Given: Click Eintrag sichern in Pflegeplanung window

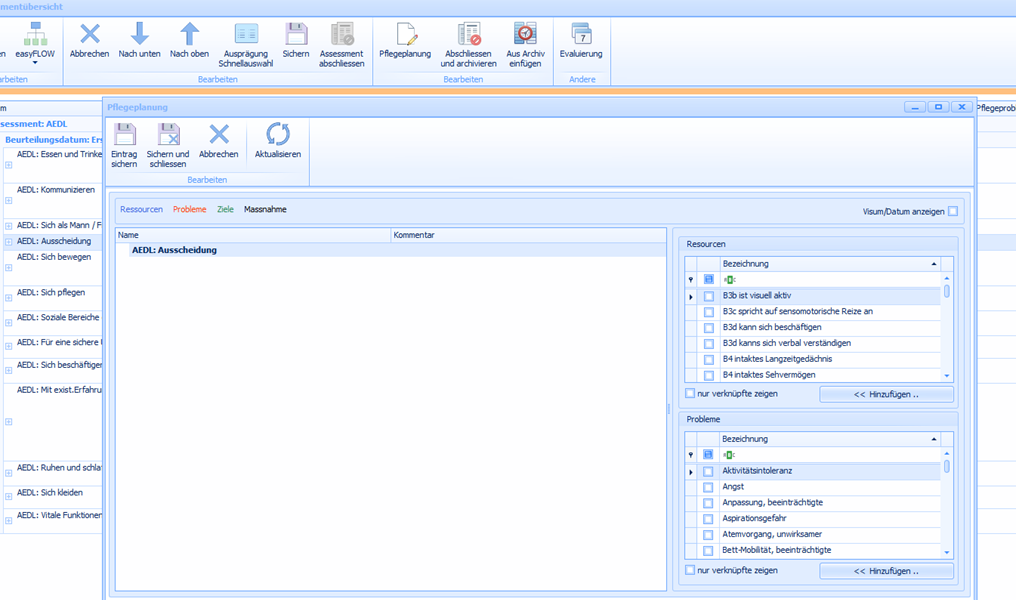Looking at the screenshot, I should point(124,136).
